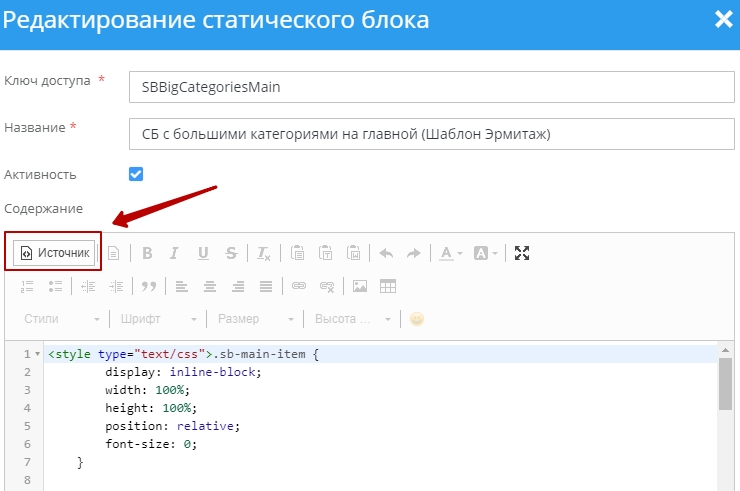Insert table using toolbar icon
This screenshot has height=491, width=740.
click(388, 286)
